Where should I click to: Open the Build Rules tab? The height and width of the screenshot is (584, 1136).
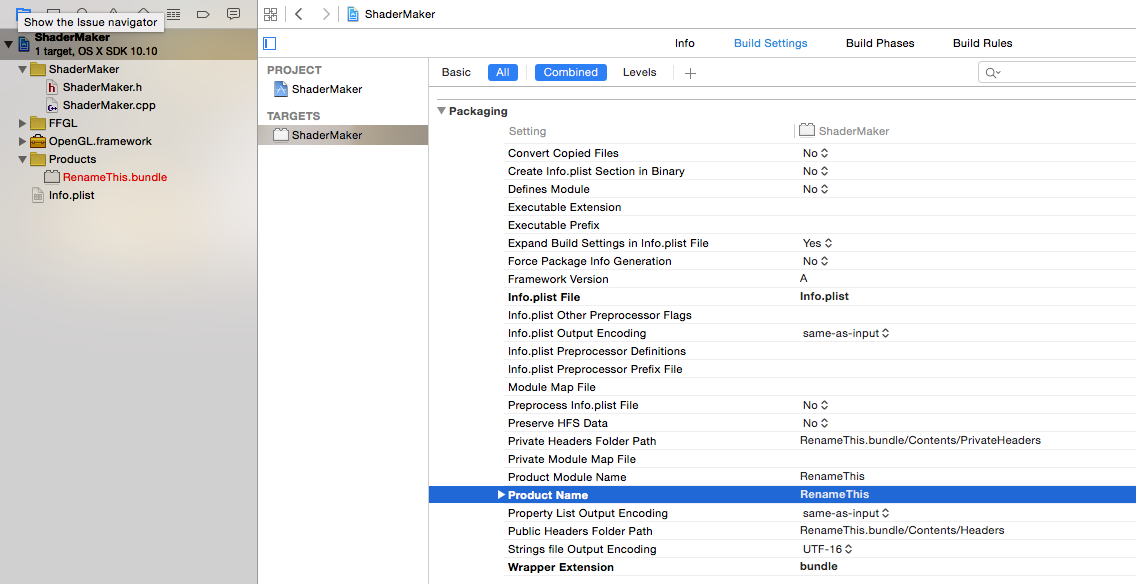click(x=982, y=43)
